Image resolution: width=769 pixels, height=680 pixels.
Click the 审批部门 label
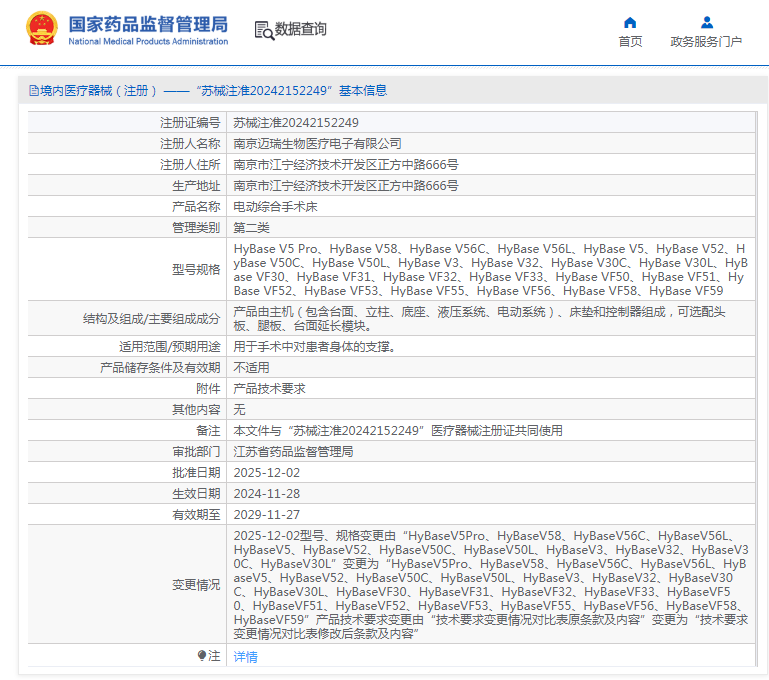click(196, 452)
